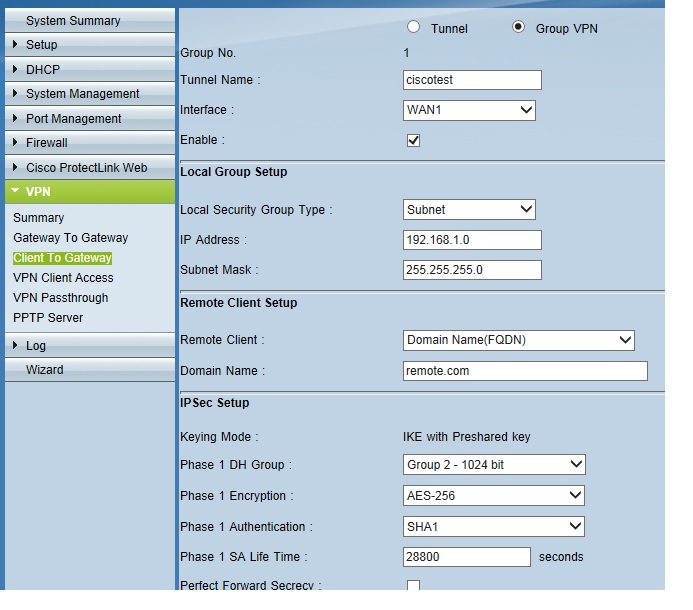Image resolution: width=693 pixels, height=610 pixels.
Task: Click the 'Remote Client Setup' heading
Action: point(239,303)
